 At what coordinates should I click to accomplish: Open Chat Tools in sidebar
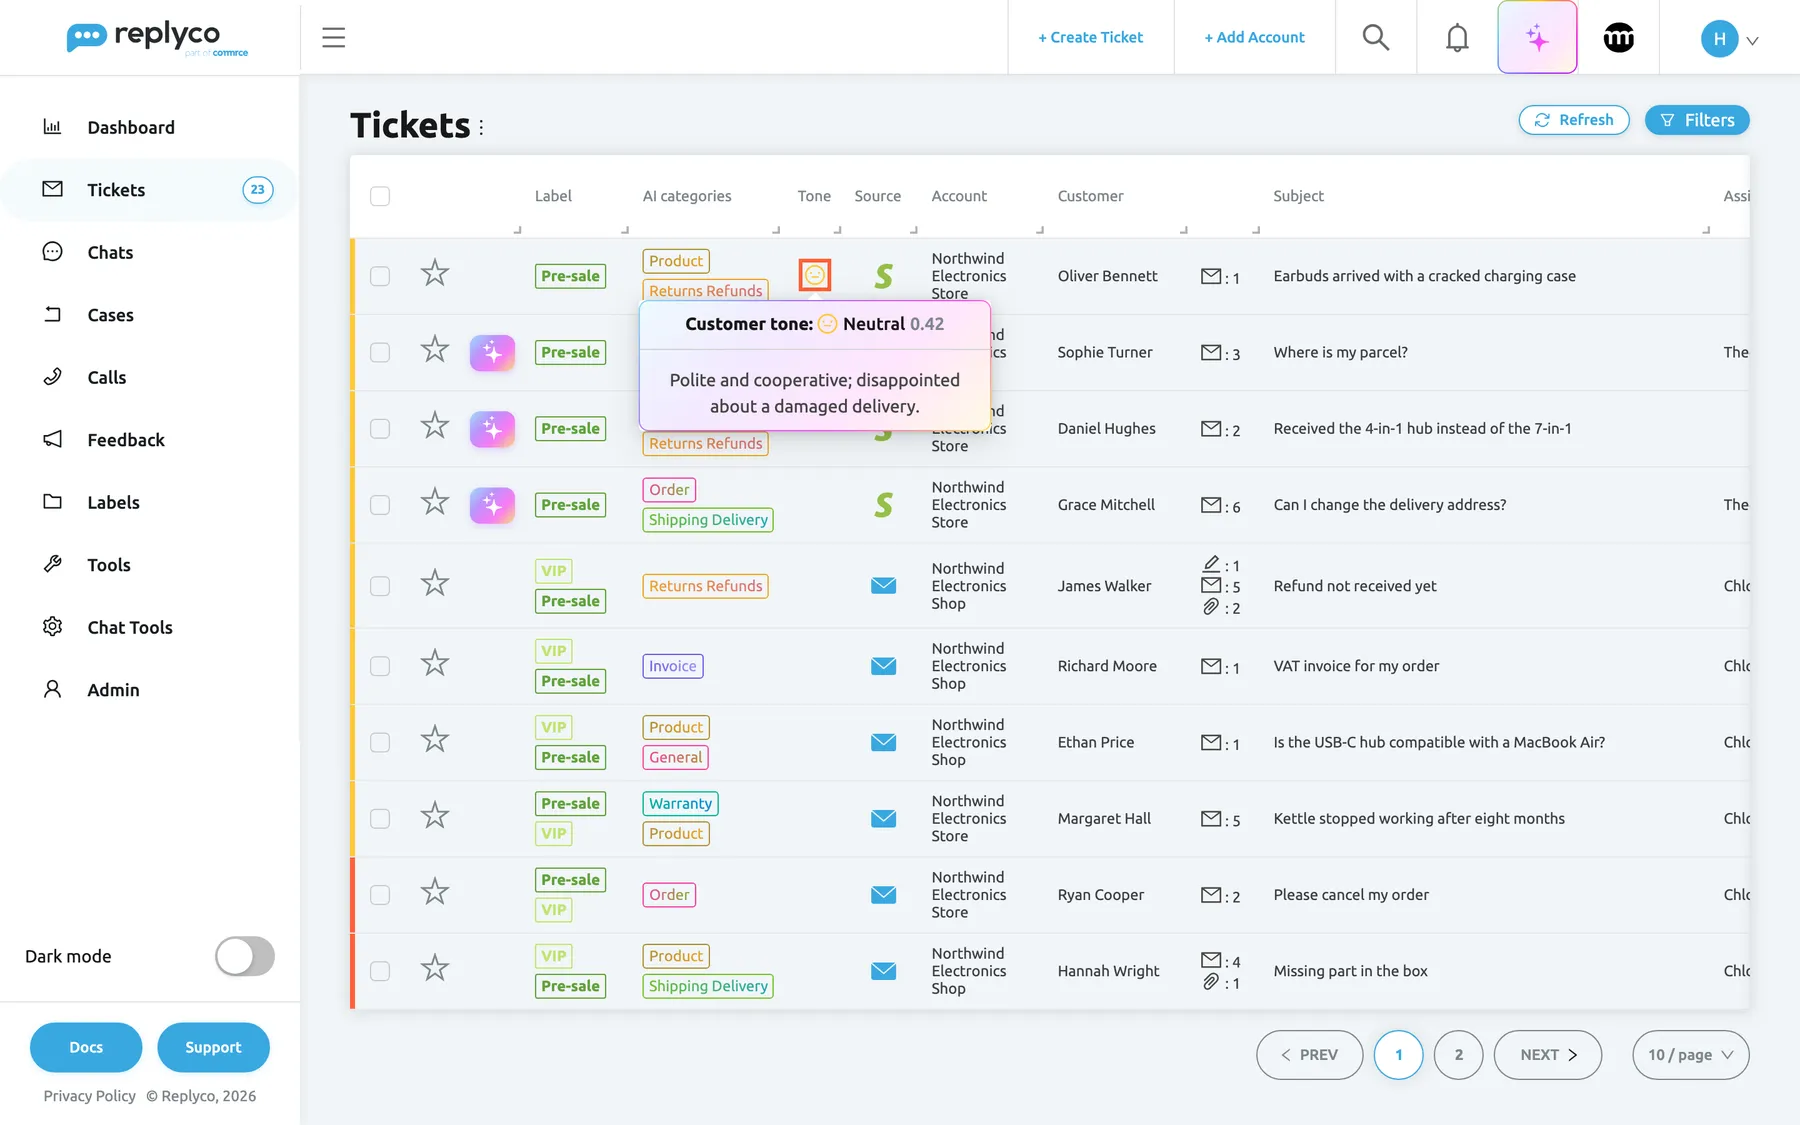pos(130,627)
